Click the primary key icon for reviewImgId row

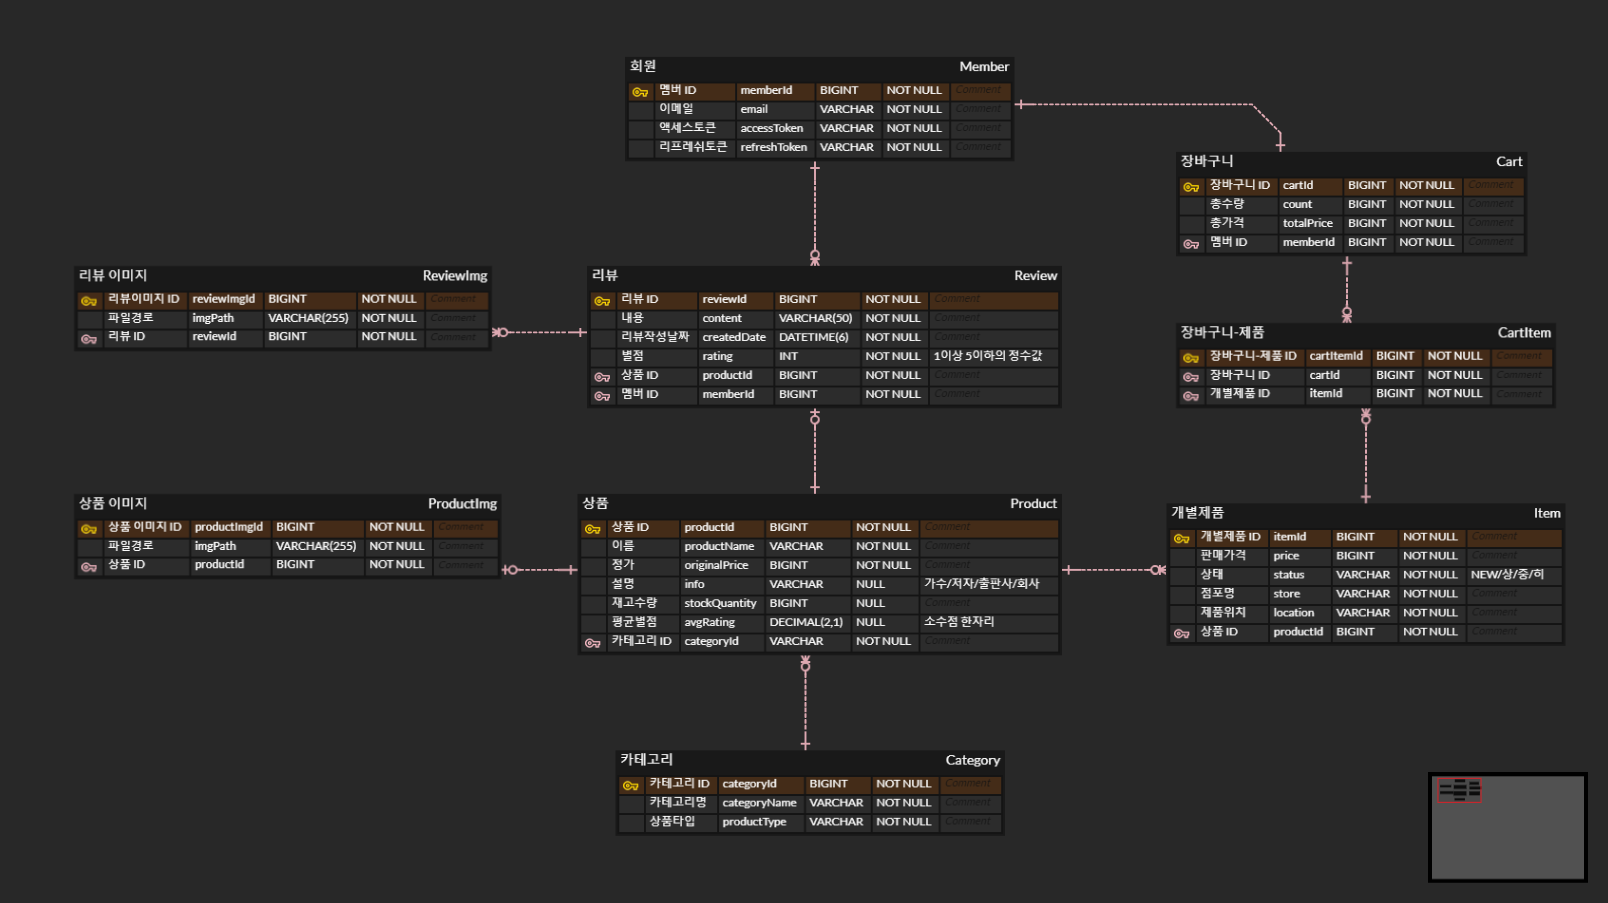point(89,300)
